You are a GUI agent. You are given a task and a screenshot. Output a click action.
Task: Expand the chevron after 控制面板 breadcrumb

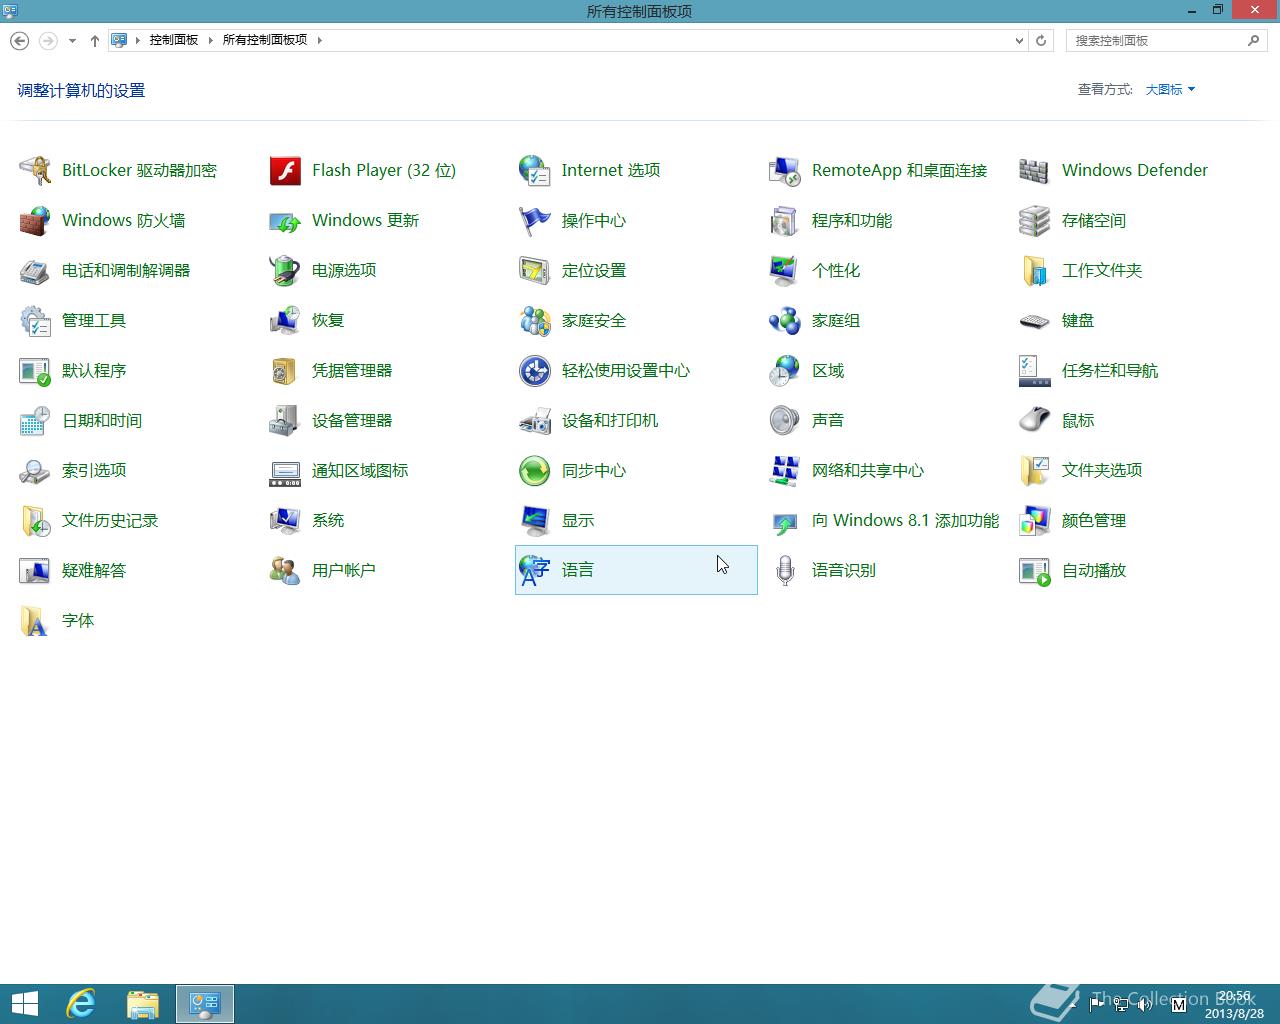(211, 40)
